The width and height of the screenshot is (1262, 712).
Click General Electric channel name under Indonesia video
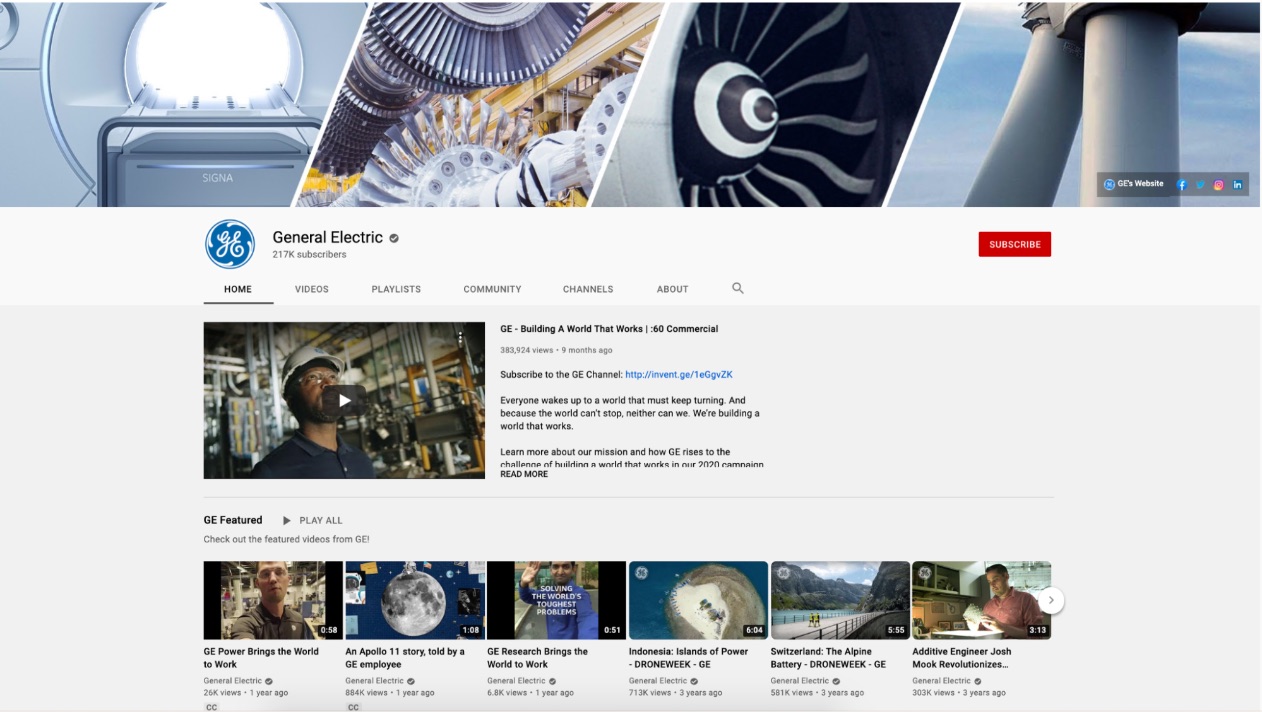tap(658, 681)
